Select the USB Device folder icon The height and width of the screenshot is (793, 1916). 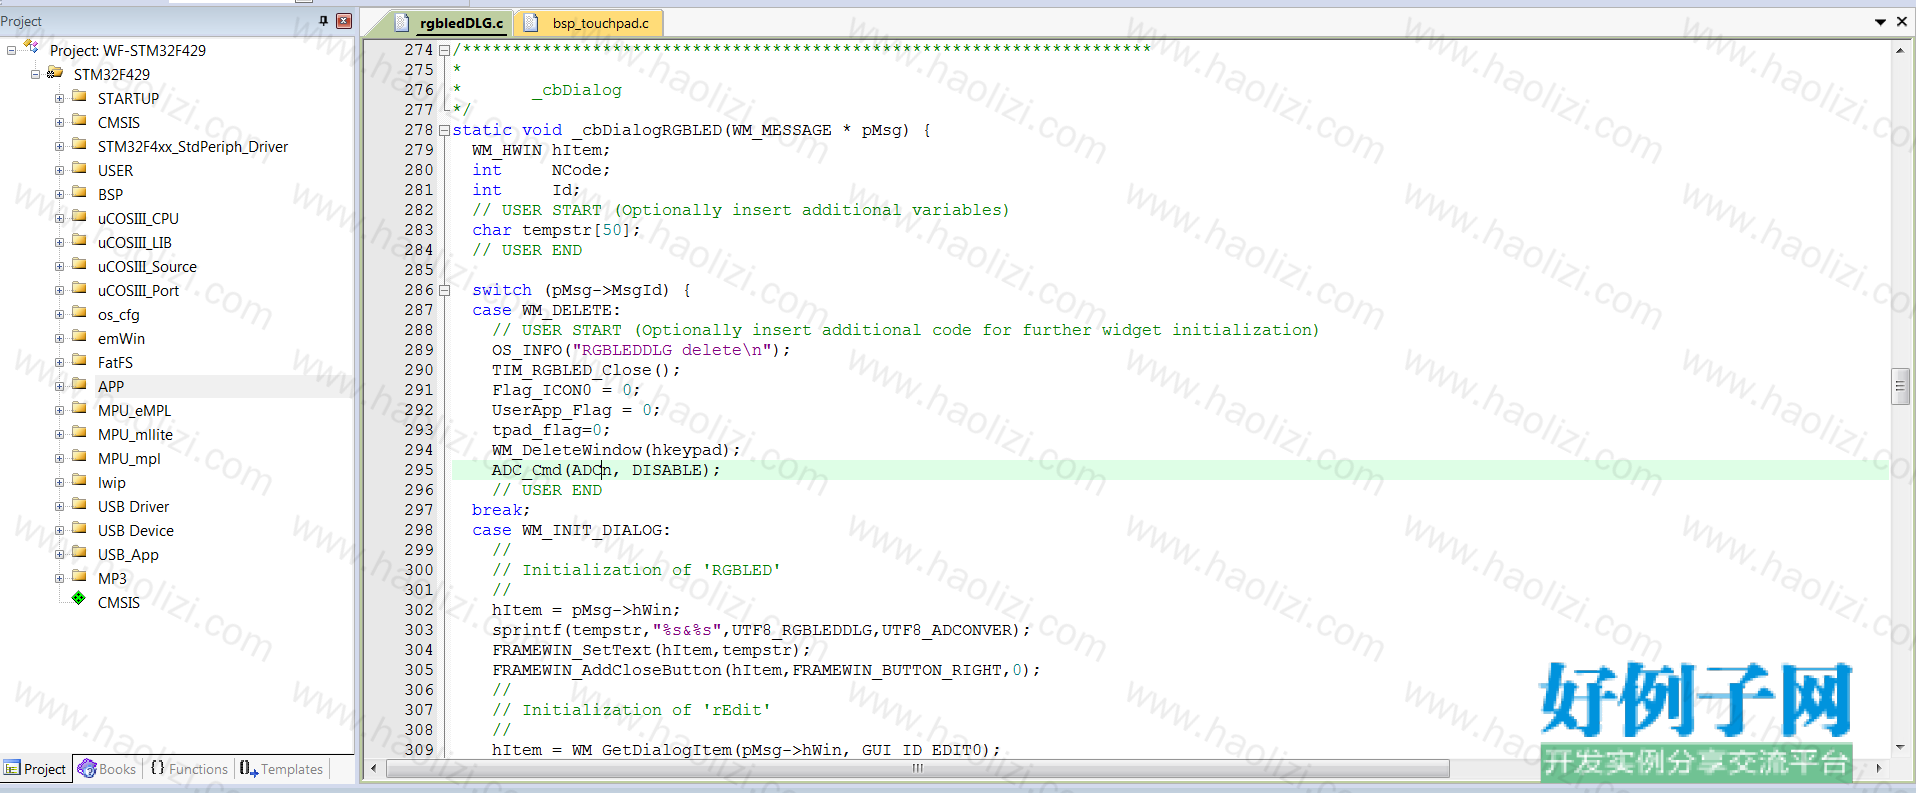click(x=79, y=529)
